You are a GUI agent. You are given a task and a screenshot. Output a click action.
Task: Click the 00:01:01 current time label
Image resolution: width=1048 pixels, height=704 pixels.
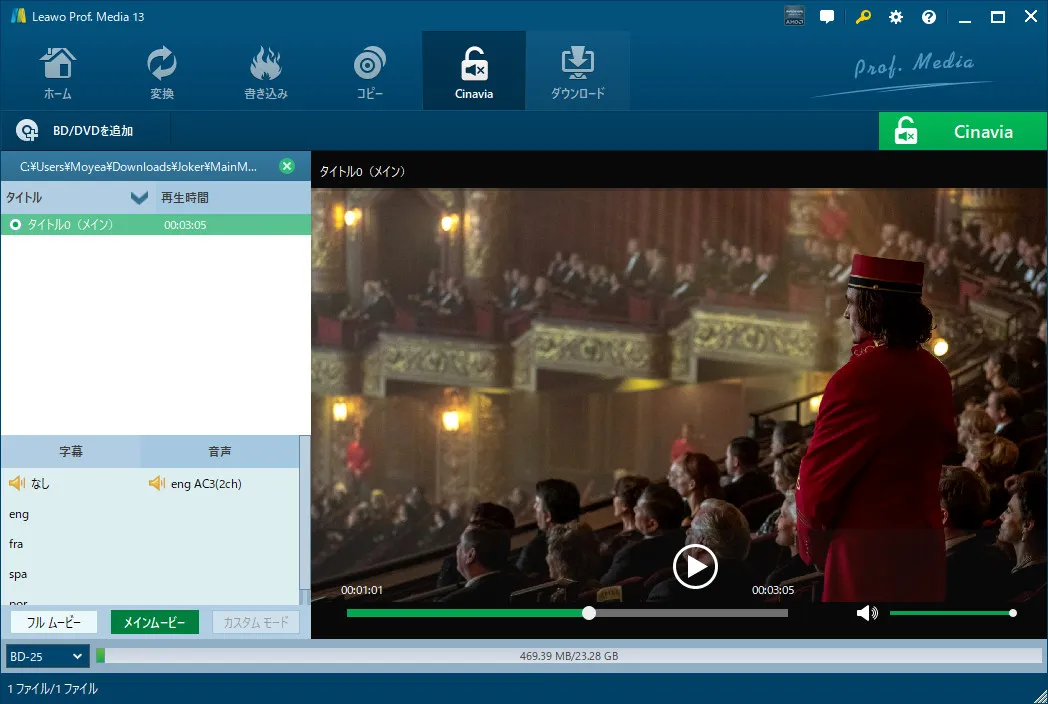click(362, 590)
